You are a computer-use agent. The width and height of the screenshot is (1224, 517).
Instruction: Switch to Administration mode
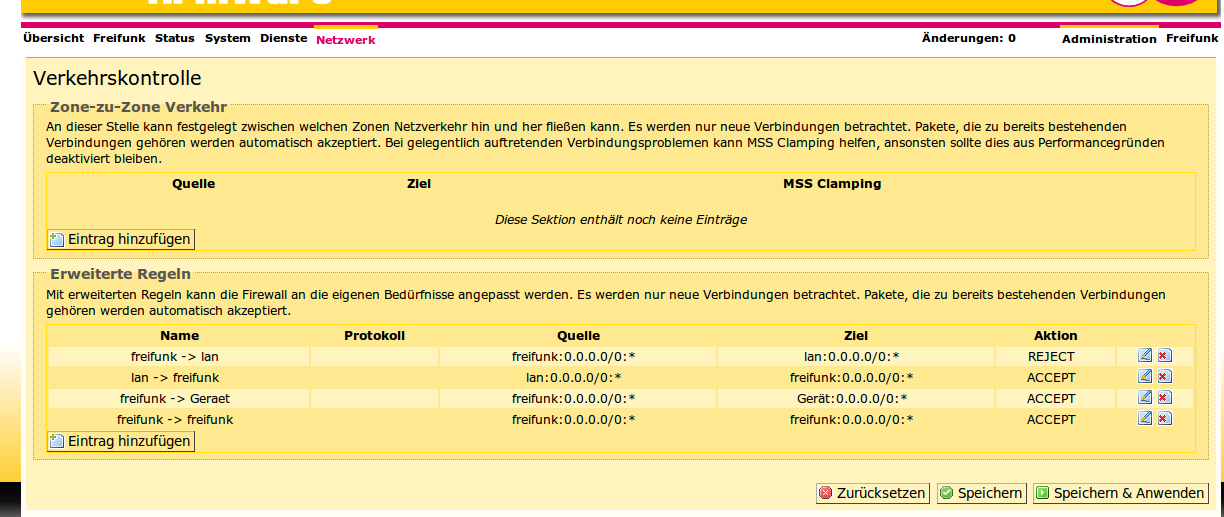click(x=1108, y=39)
